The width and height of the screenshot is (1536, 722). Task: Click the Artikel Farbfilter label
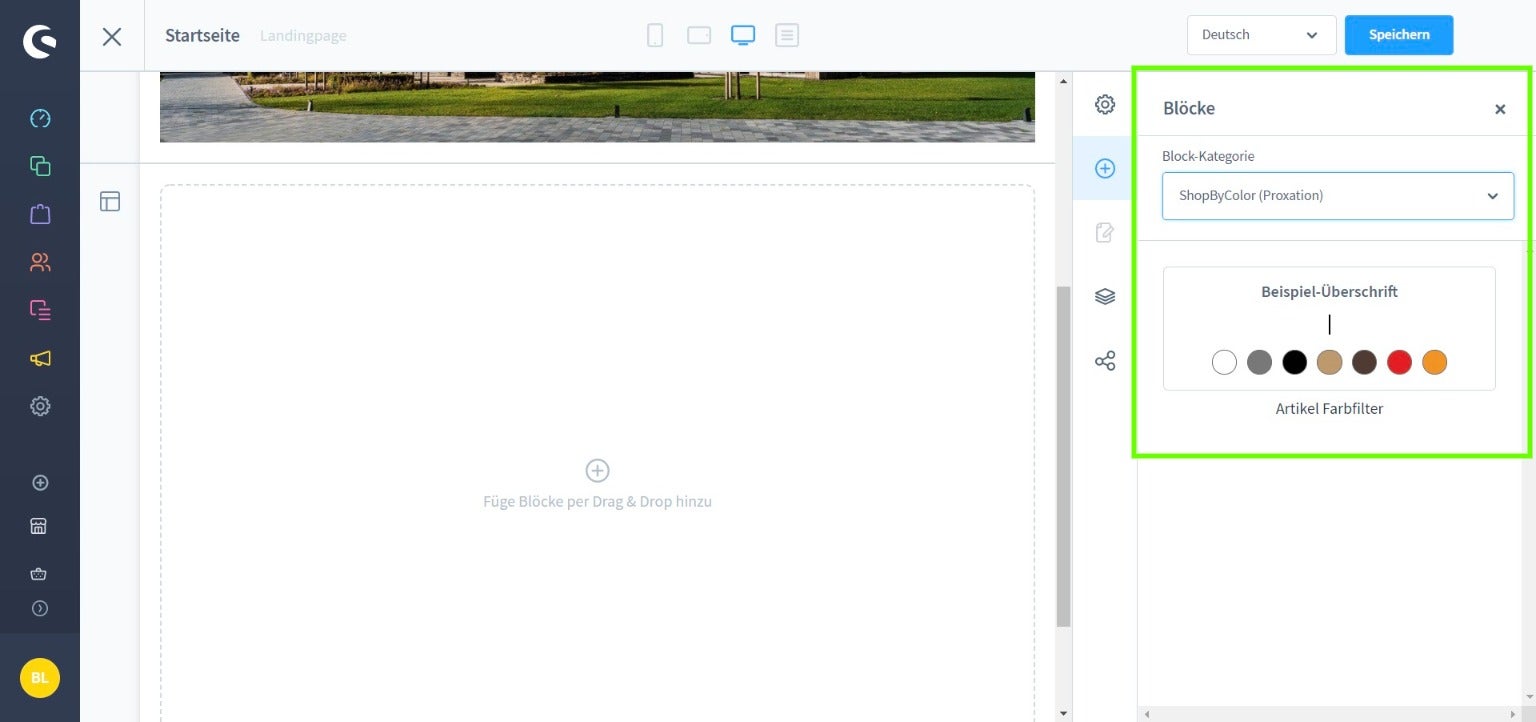[1329, 408]
